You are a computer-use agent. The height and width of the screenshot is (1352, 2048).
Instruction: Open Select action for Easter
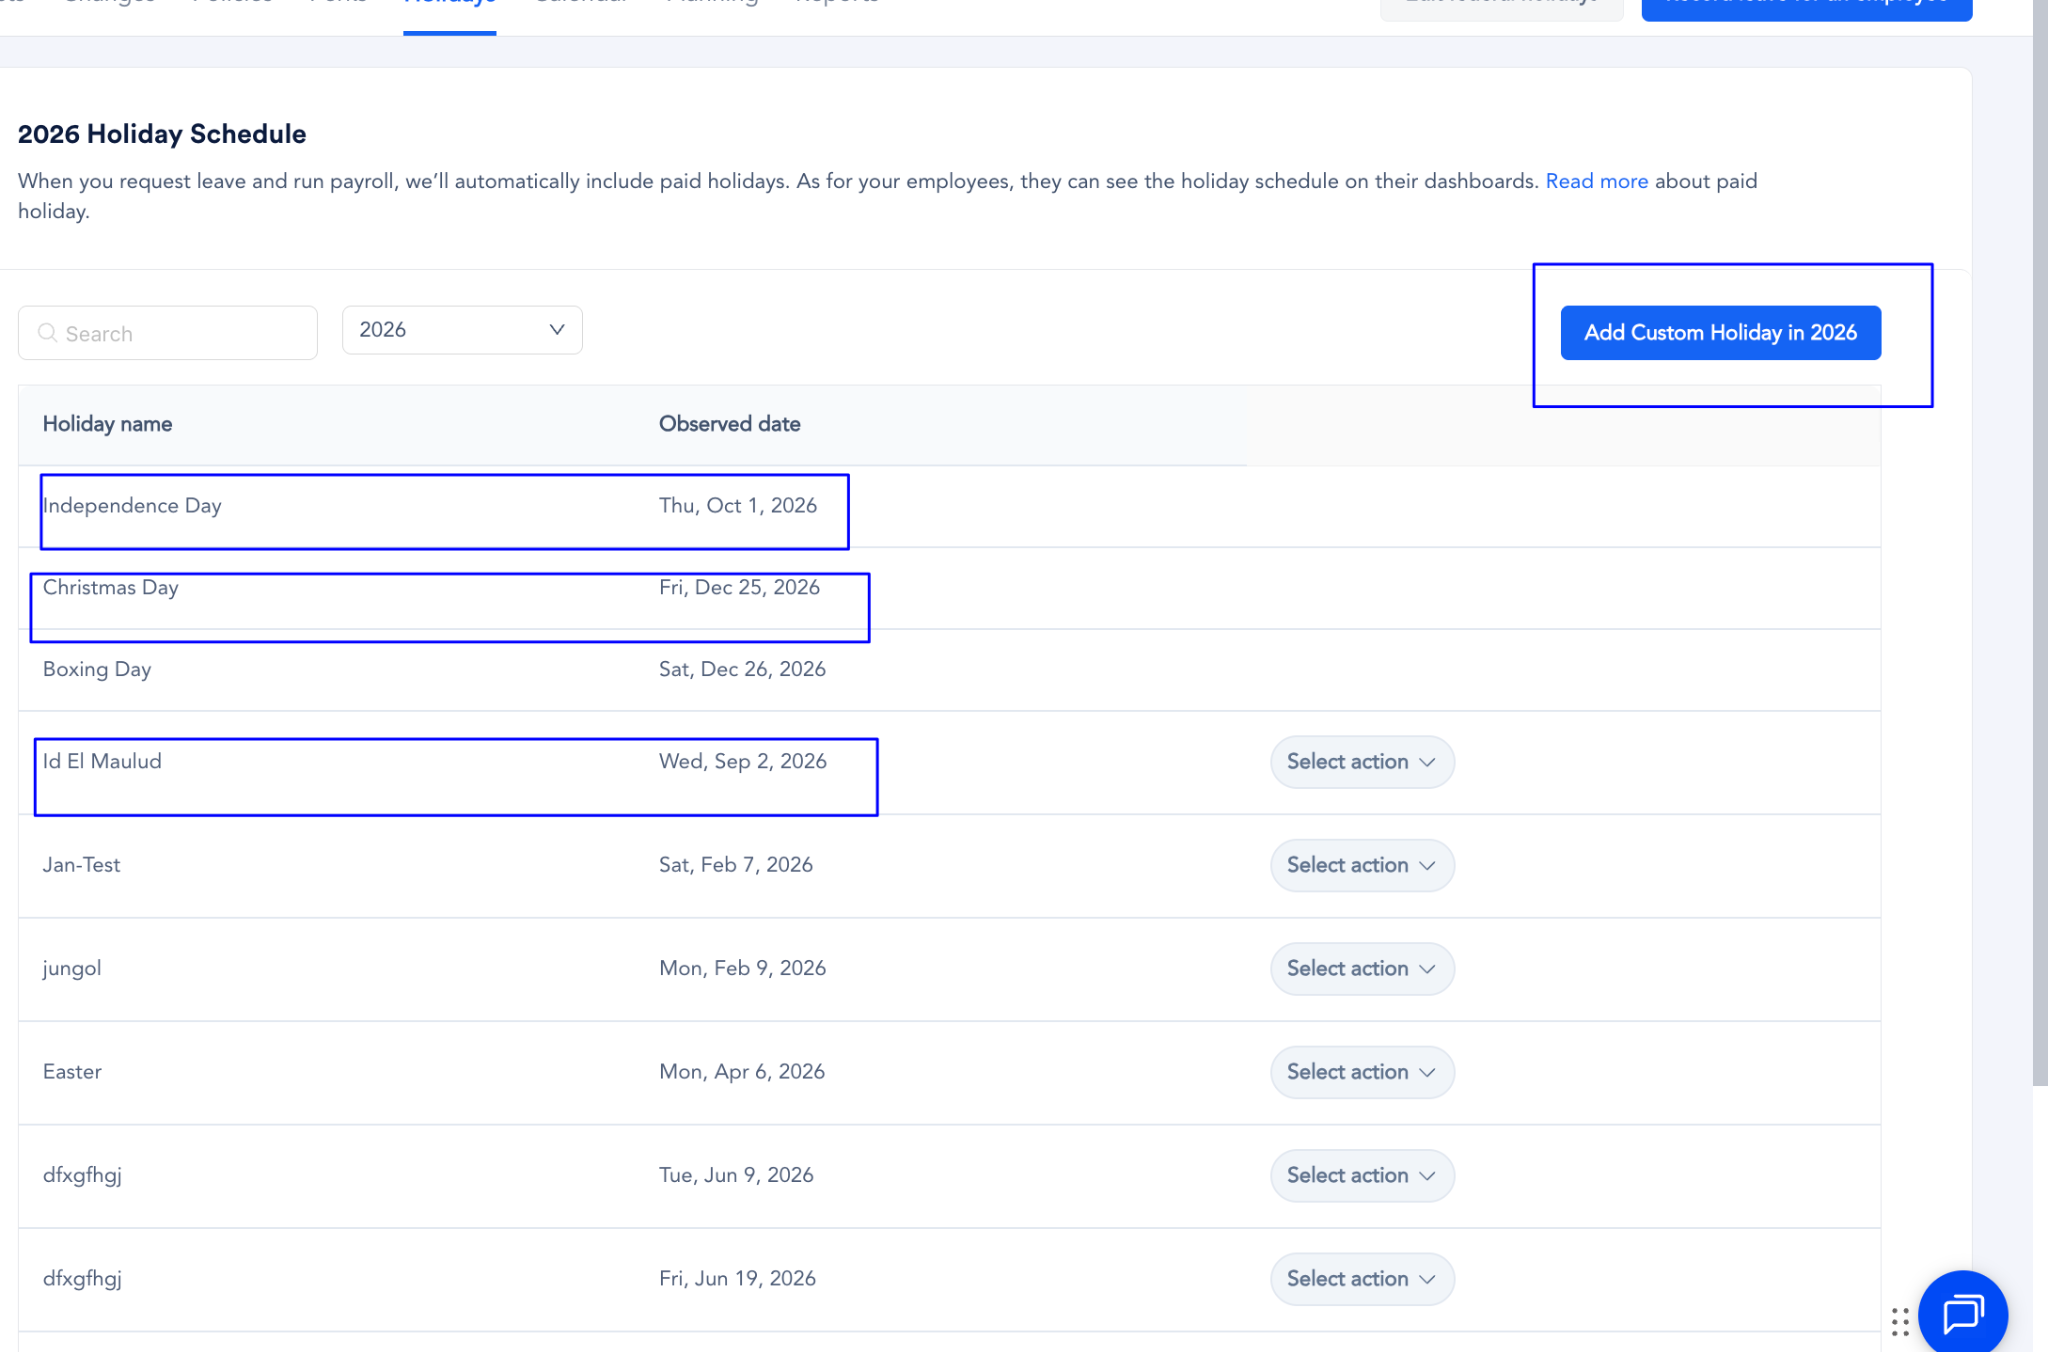pyautogui.click(x=1362, y=1072)
